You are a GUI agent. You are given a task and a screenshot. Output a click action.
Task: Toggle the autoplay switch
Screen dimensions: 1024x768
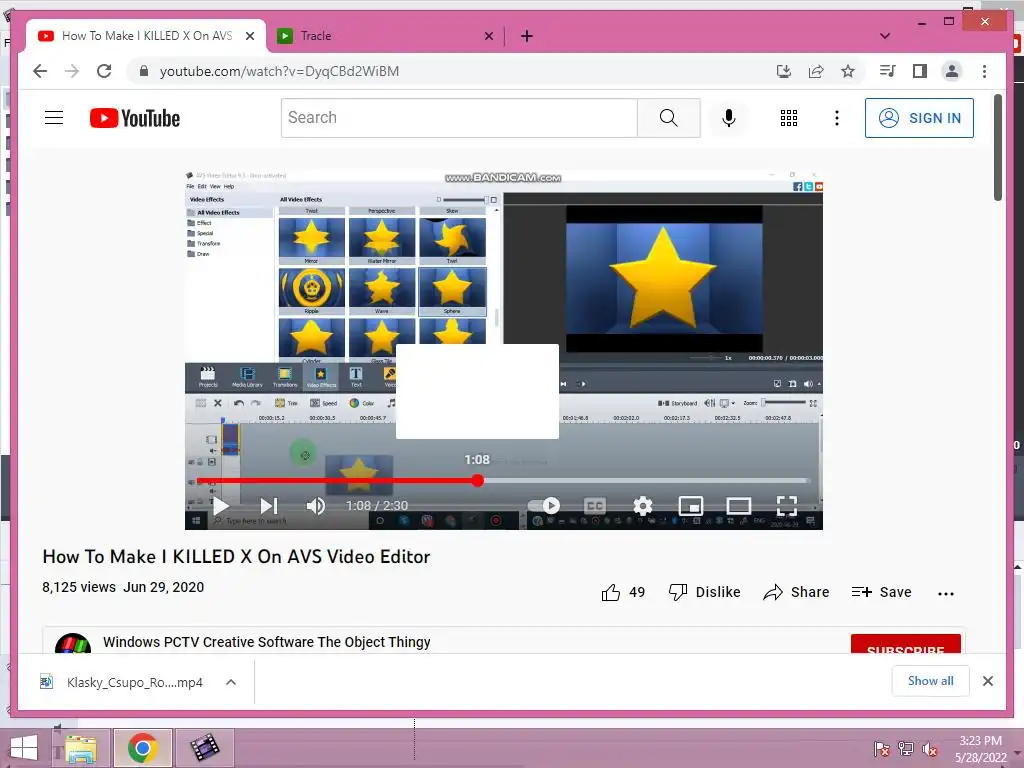[544, 505]
